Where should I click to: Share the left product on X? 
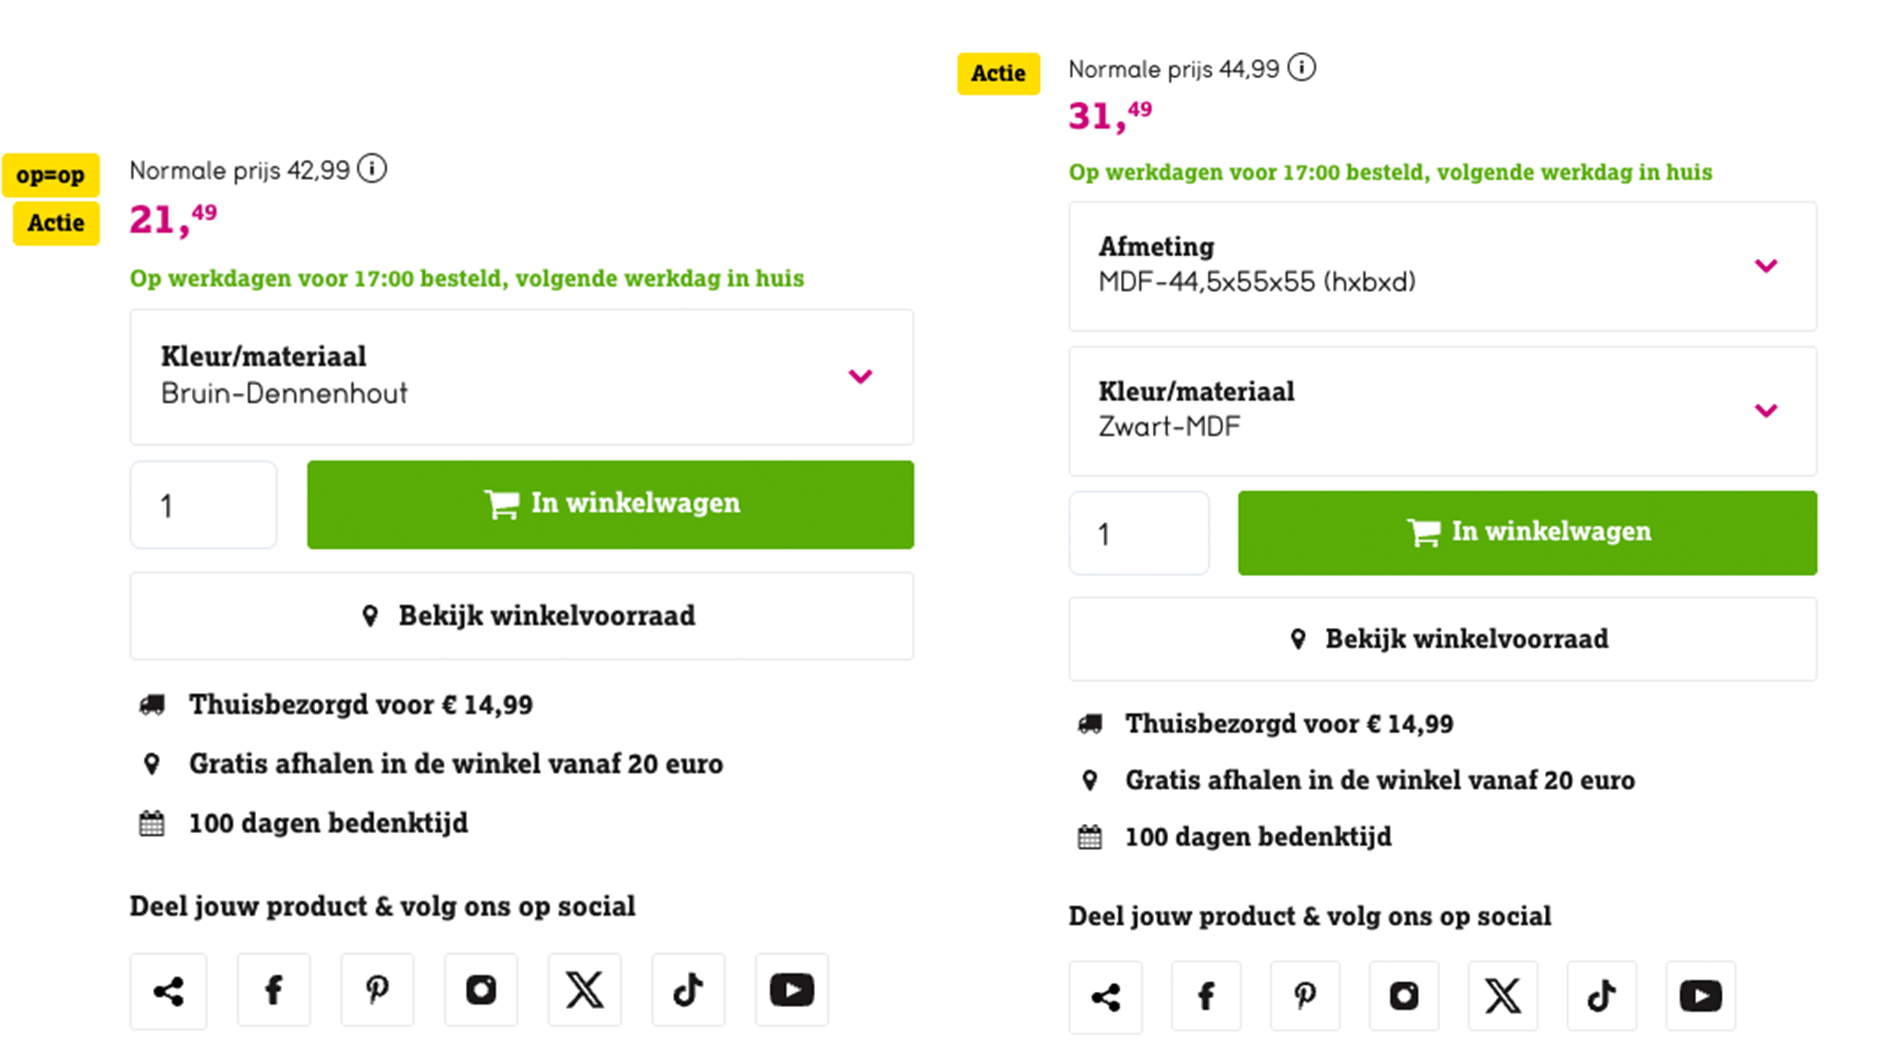tap(584, 991)
